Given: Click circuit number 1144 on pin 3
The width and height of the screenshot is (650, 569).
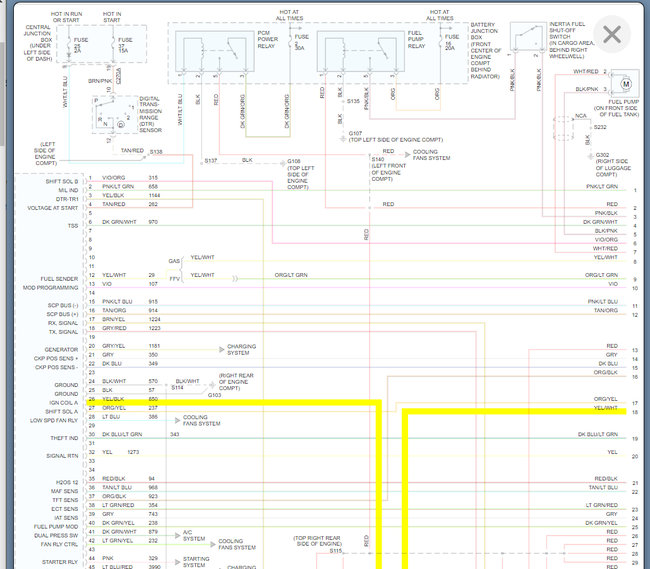Looking at the screenshot, I should 154,195.
